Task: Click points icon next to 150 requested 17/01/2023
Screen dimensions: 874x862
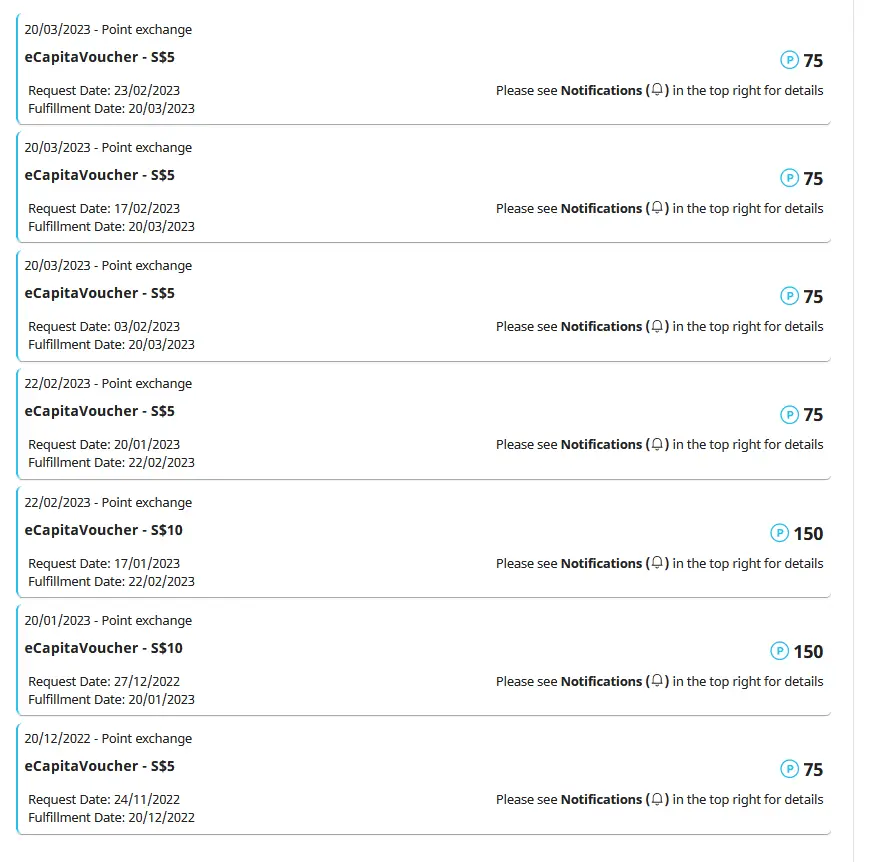Action: pos(779,533)
